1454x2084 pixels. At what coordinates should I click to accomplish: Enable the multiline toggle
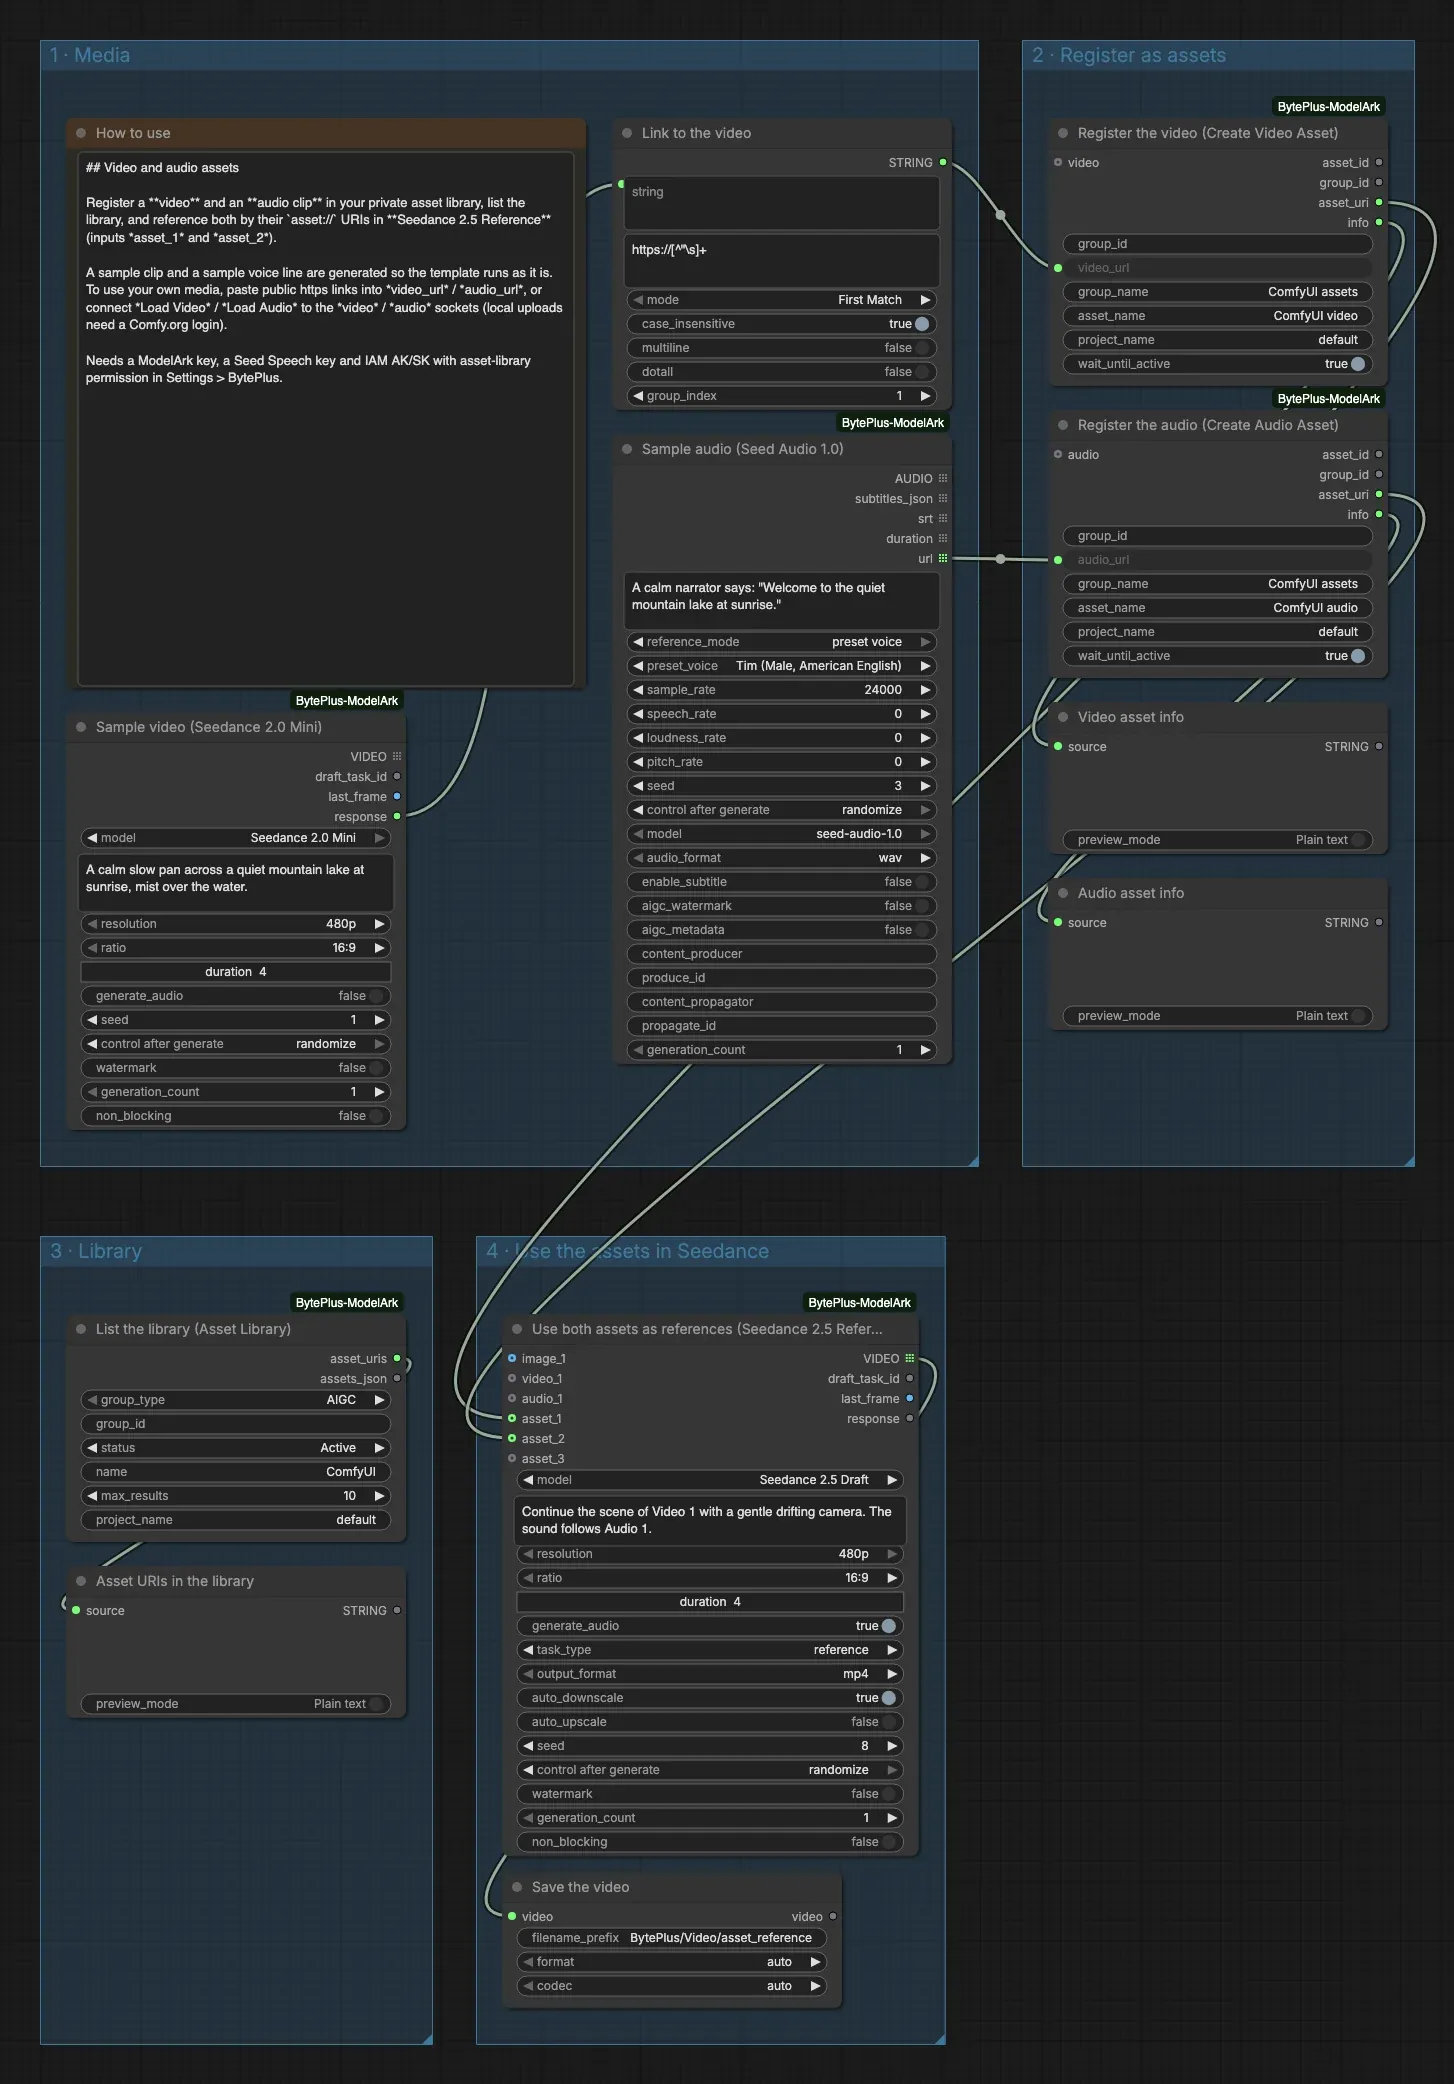(x=922, y=348)
